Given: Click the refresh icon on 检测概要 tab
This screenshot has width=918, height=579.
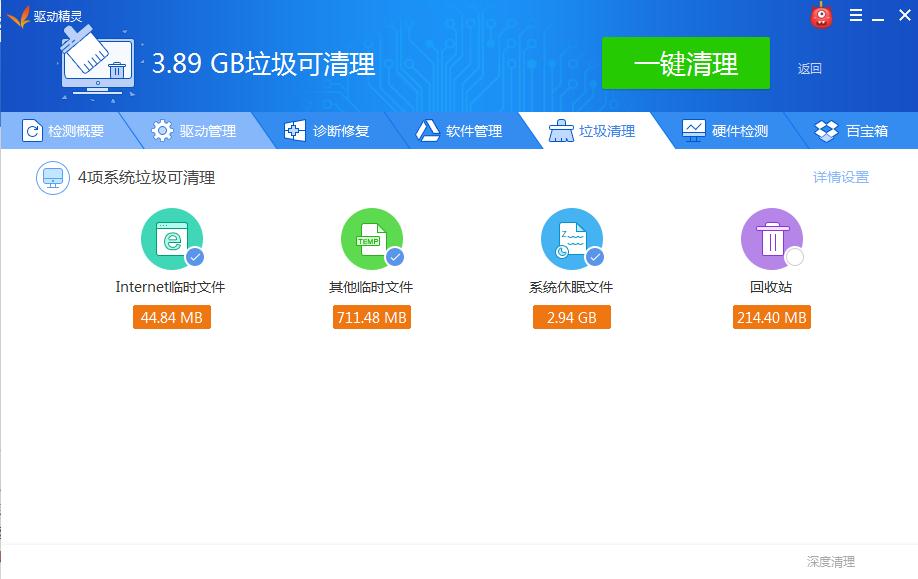Looking at the screenshot, I should [32, 131].
